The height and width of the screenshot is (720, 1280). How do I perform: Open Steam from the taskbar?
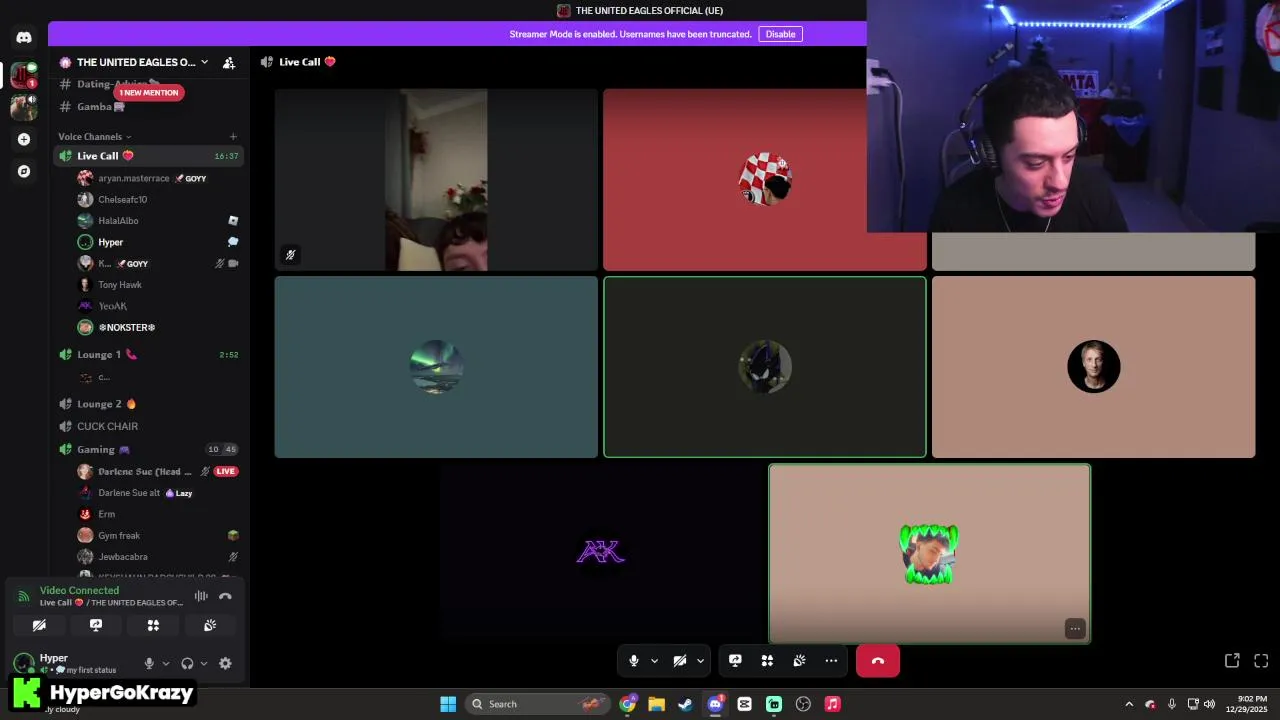point(685,704)
